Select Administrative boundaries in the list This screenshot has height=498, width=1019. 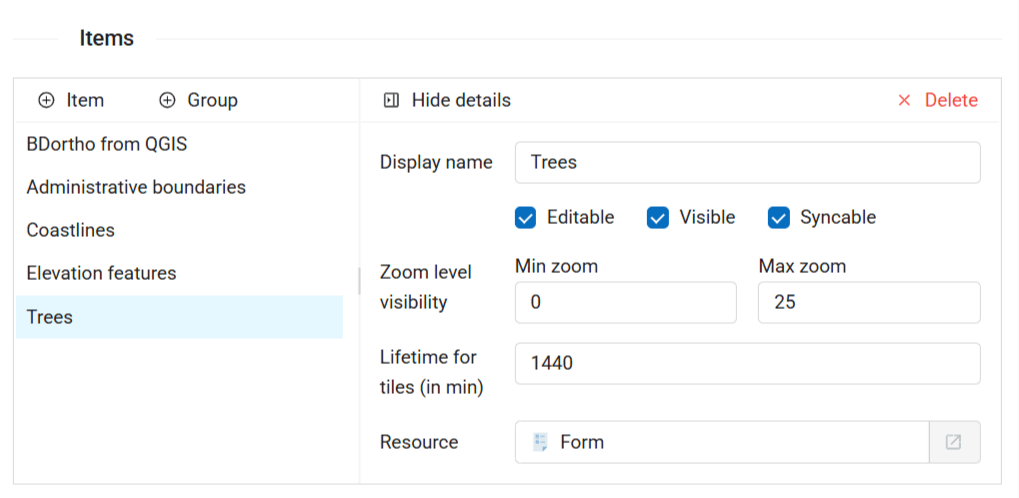coord(136,187)
